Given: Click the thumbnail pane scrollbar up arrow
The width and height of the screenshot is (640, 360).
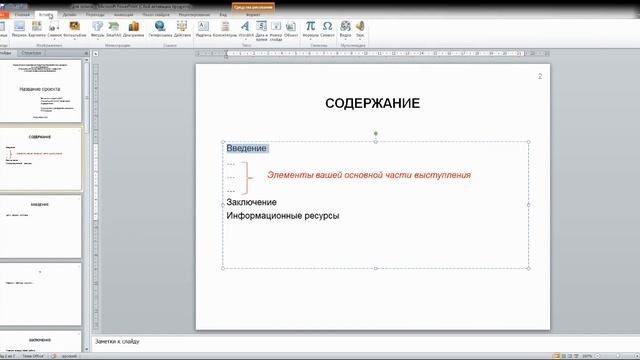Looking at the screenshot, I should (x=87, y=60).
